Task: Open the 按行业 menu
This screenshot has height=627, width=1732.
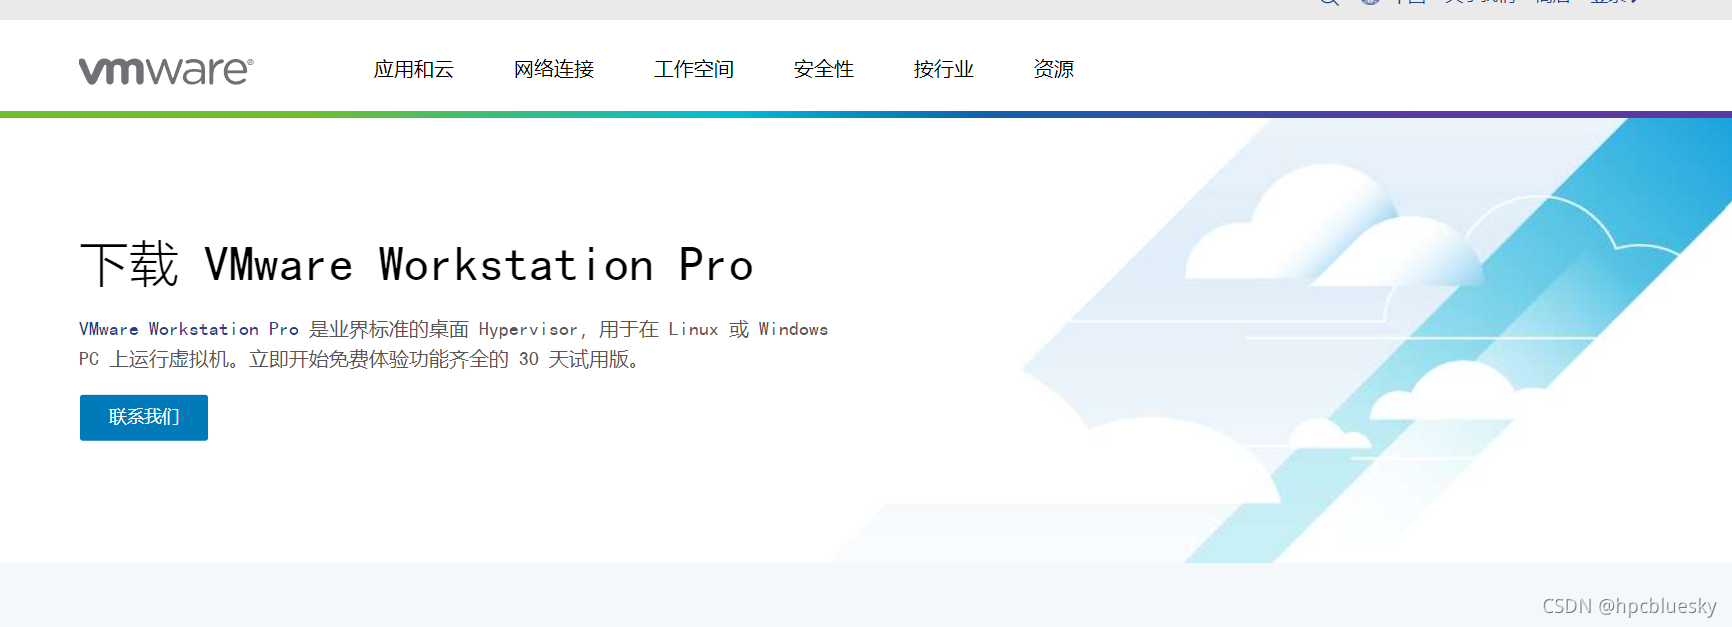Action: 943,69
